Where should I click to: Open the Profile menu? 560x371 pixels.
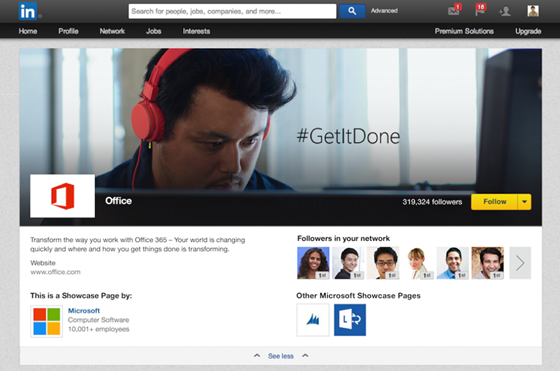pyautogui.click(x=68, y=31)
